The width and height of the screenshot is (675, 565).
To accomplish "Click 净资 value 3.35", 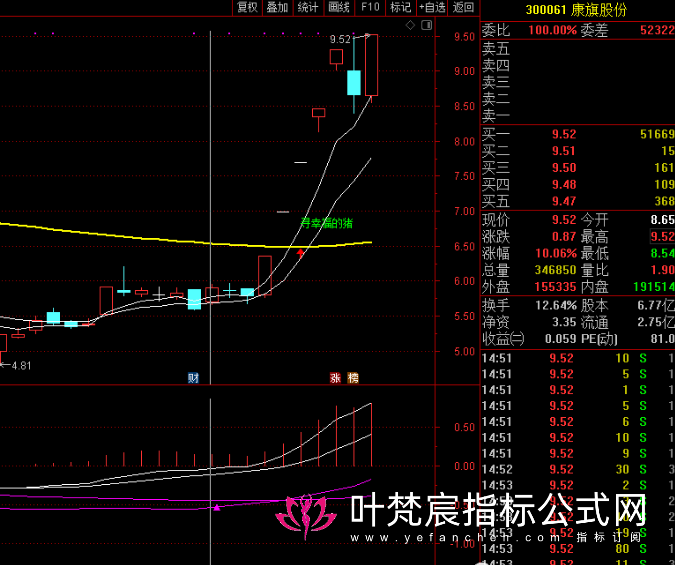I will pos(564,322).
